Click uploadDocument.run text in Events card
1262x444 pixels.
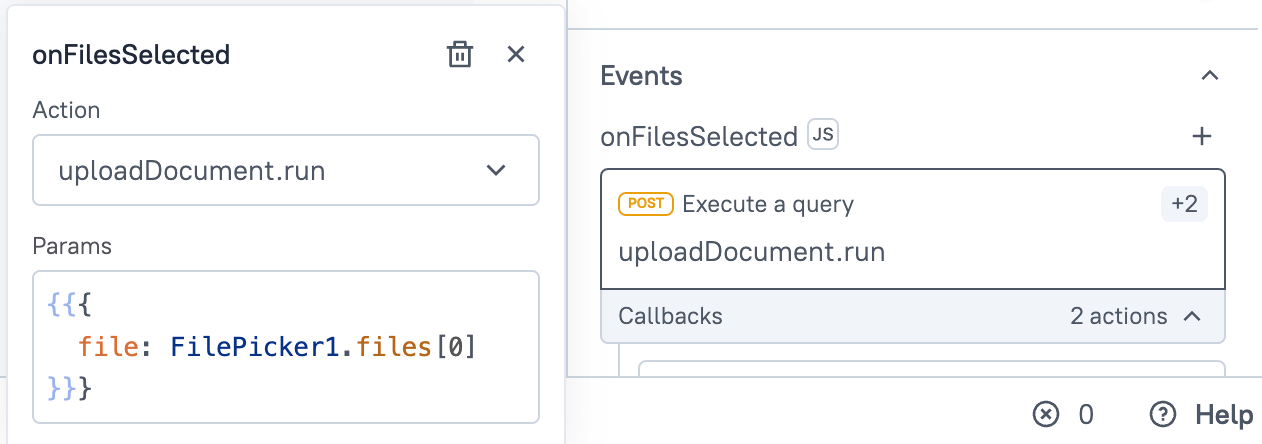pos(751,252)
